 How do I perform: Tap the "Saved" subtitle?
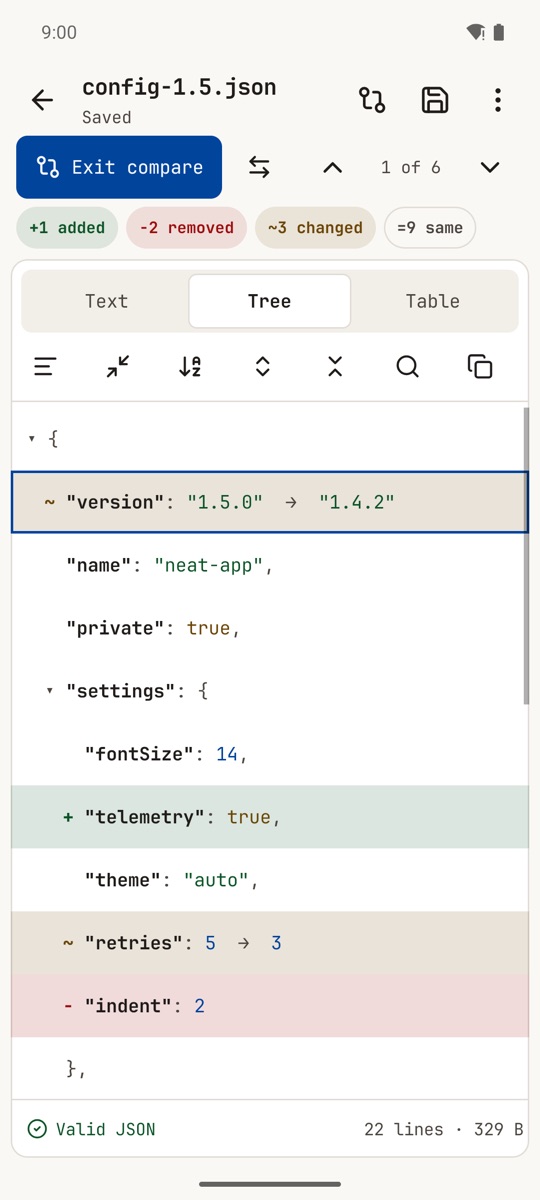click(x=106, y=117)
